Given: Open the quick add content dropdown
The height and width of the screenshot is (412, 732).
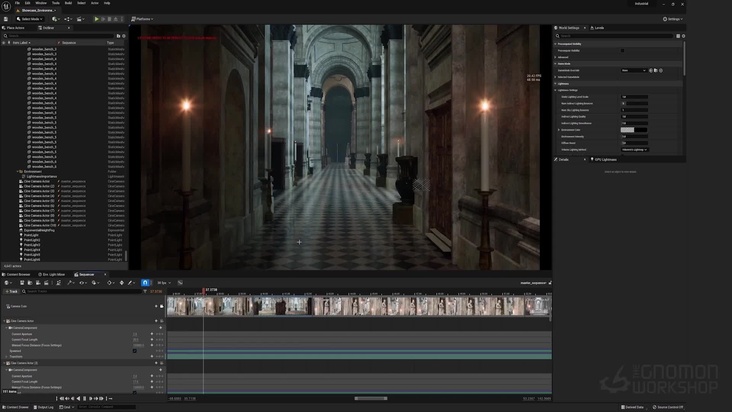Looking at the screenshot, I should pyautogui.click(x=55, y=19).
